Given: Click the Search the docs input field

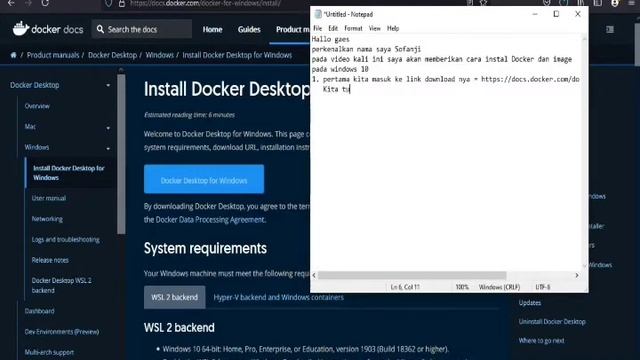Looking at the screenshot, I should pyautogui.click(x=142, y=29).
